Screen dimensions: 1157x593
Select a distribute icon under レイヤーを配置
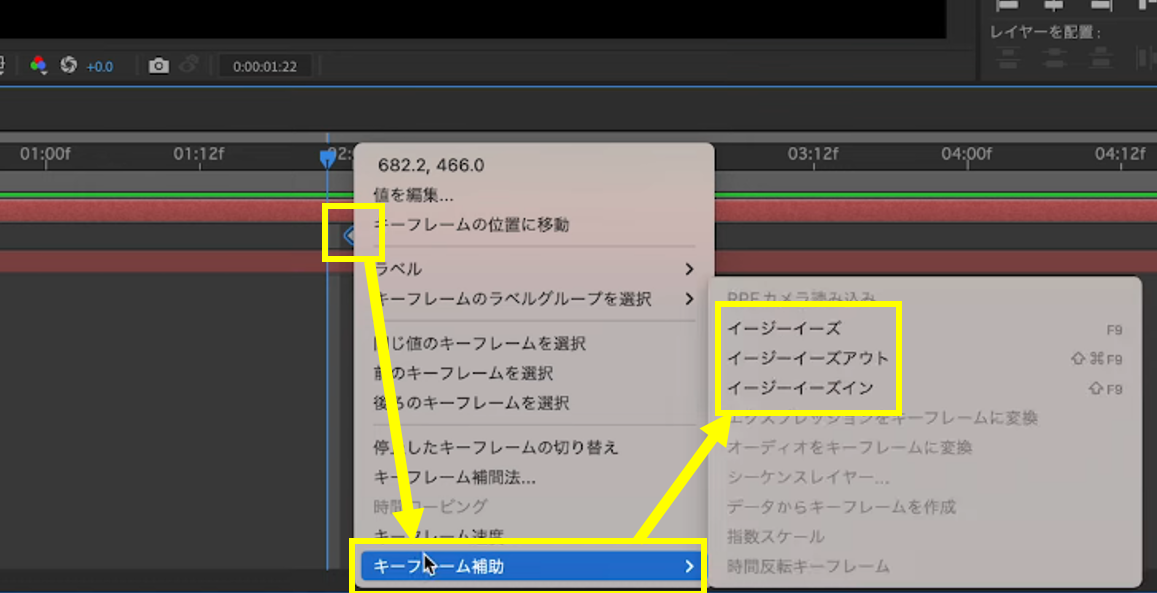tap(1007, 58)
